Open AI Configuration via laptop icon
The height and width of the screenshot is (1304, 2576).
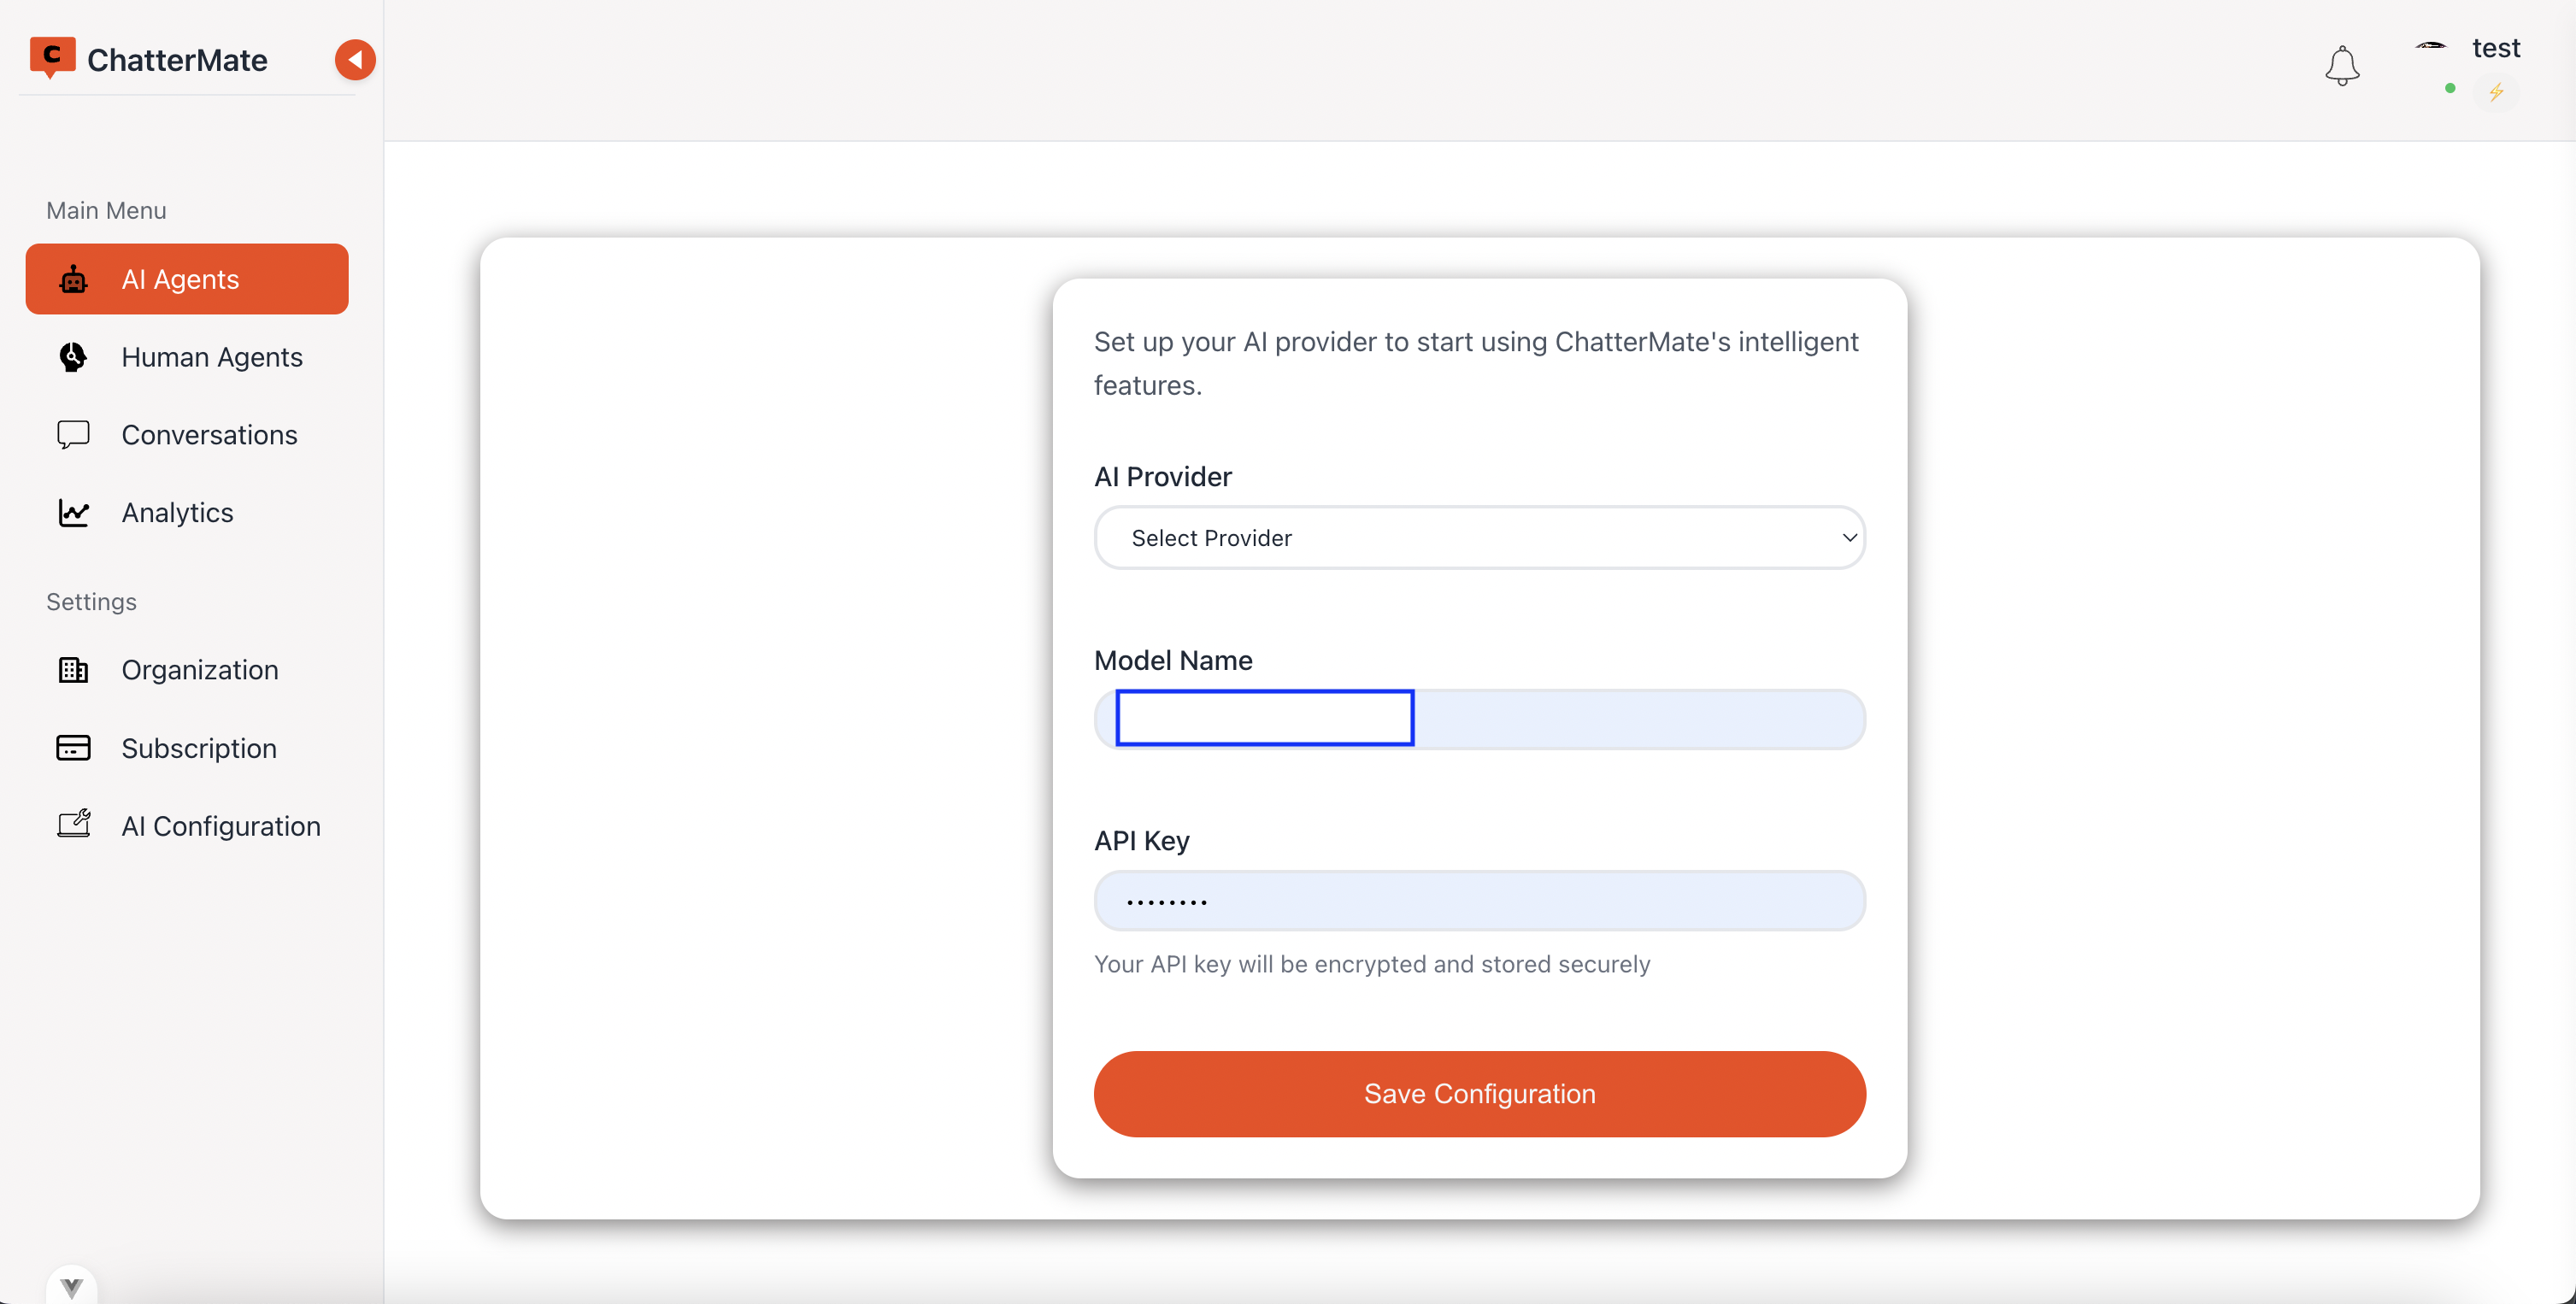click(73, 825)
